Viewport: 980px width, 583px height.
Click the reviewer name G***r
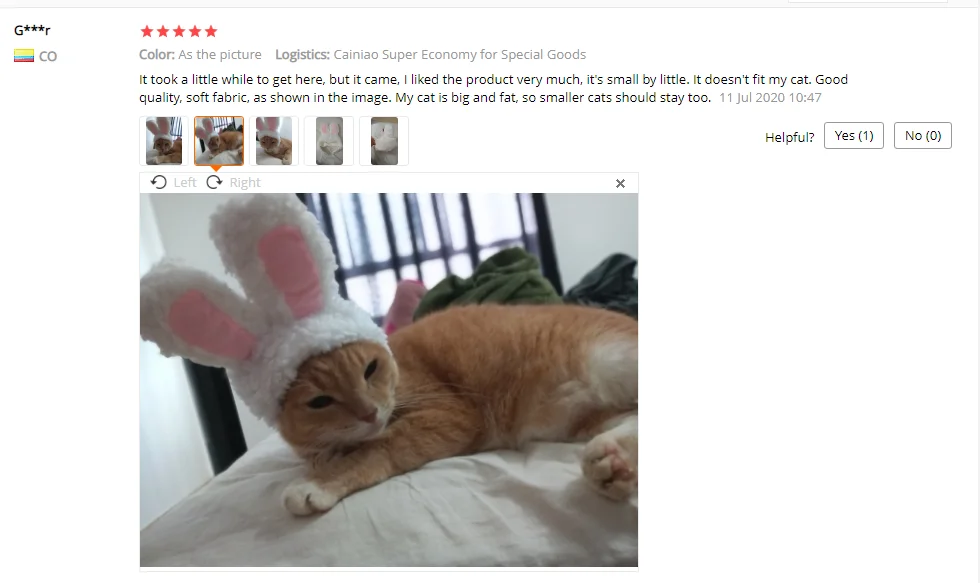point(32,30)
